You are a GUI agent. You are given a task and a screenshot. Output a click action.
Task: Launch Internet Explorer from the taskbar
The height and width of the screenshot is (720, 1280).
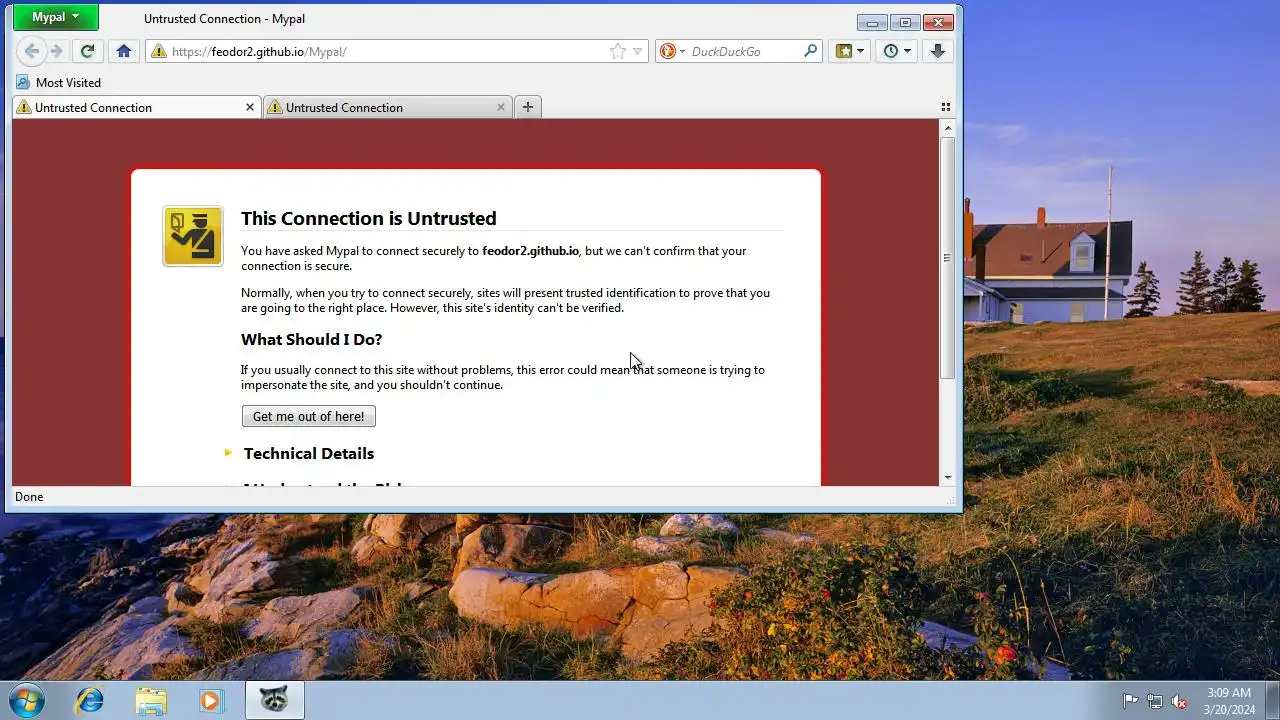pyautogui.click(x=90, y=700)
